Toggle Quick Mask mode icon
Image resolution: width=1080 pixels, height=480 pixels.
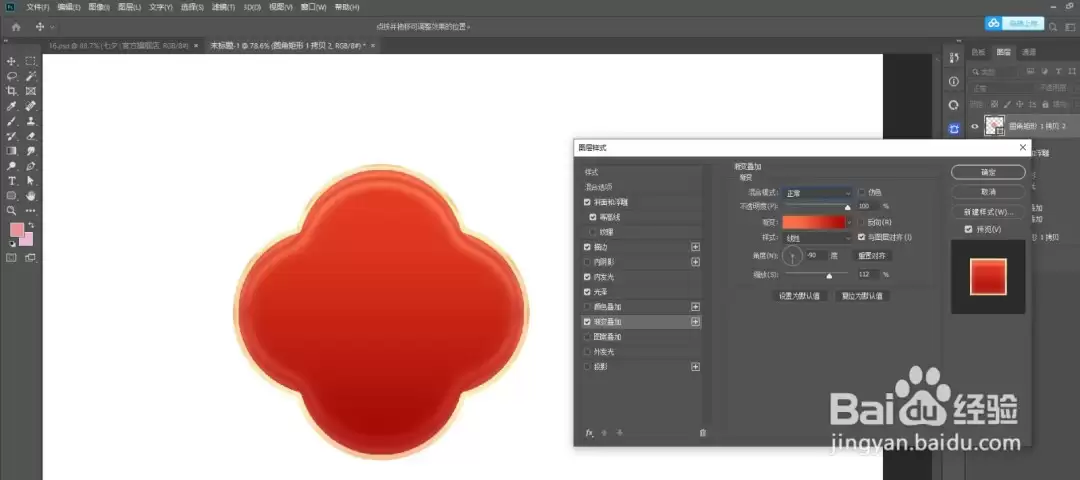click(12, 258)
